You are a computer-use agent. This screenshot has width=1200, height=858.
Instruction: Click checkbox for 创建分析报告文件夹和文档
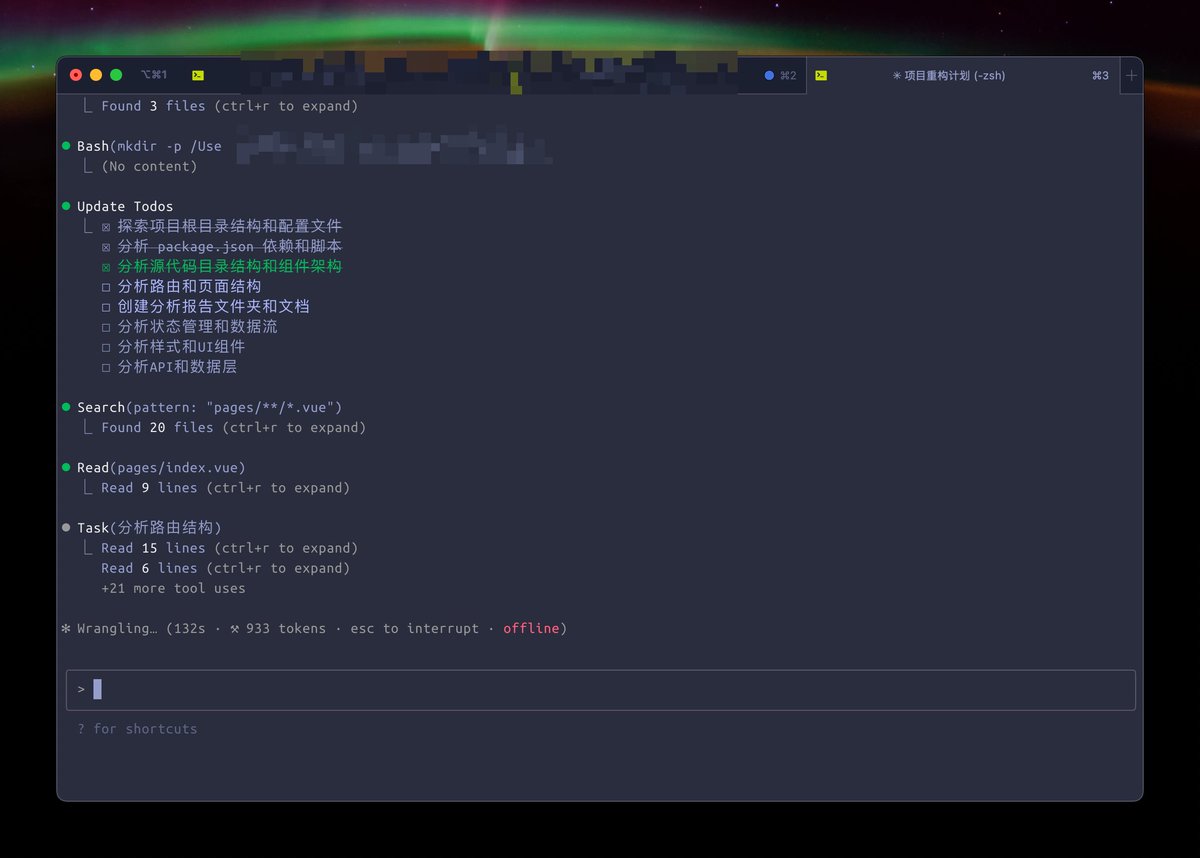[x=106, y=307]
